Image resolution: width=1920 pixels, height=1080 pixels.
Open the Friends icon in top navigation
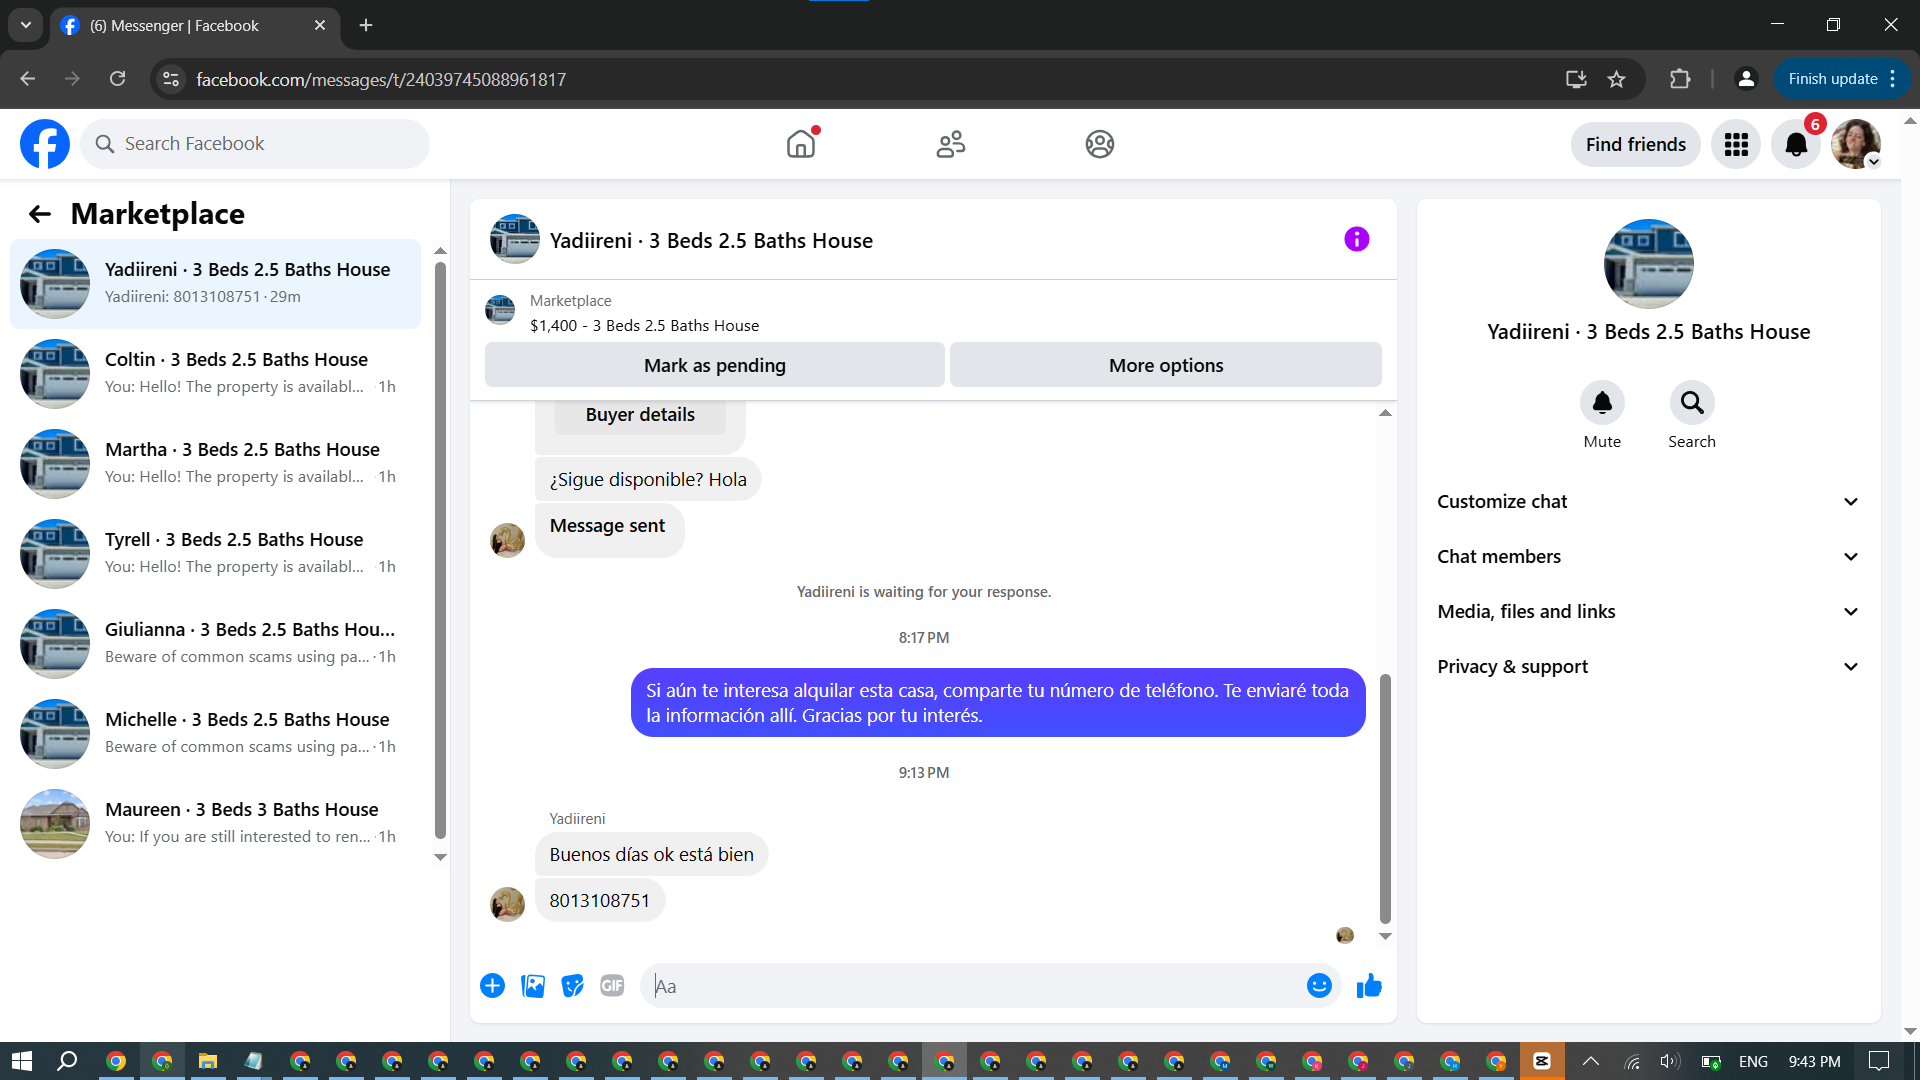[950, 144]
